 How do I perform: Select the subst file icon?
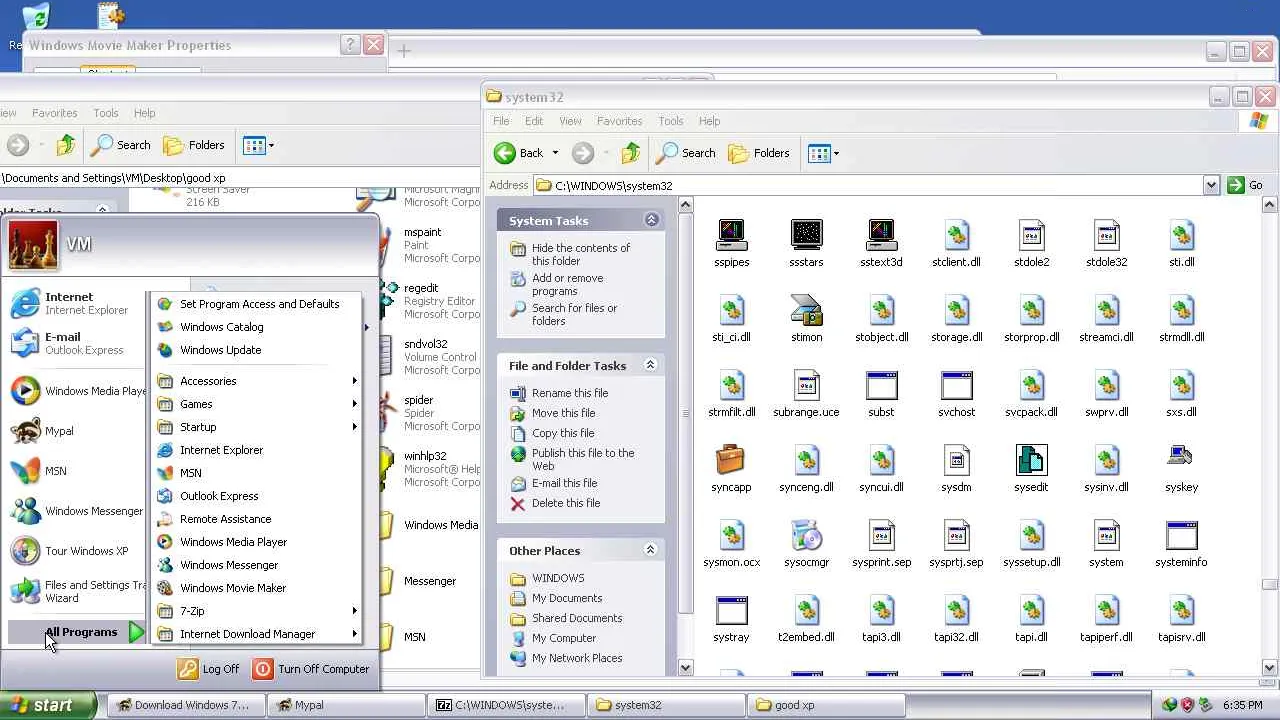point(881,393)
